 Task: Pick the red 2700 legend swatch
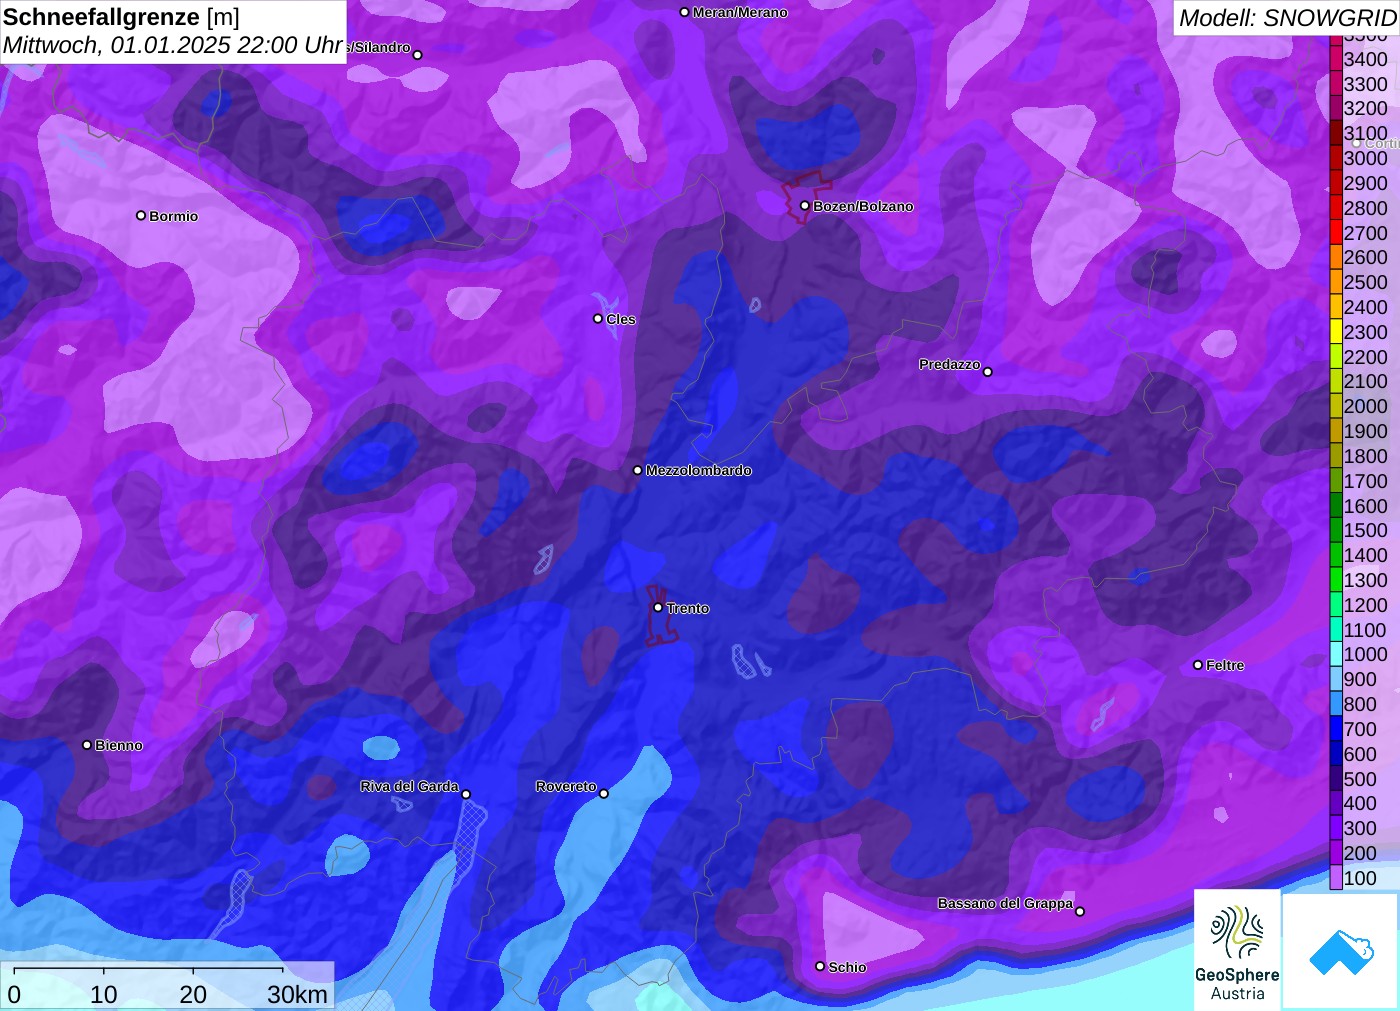[x=1336, y=232]
